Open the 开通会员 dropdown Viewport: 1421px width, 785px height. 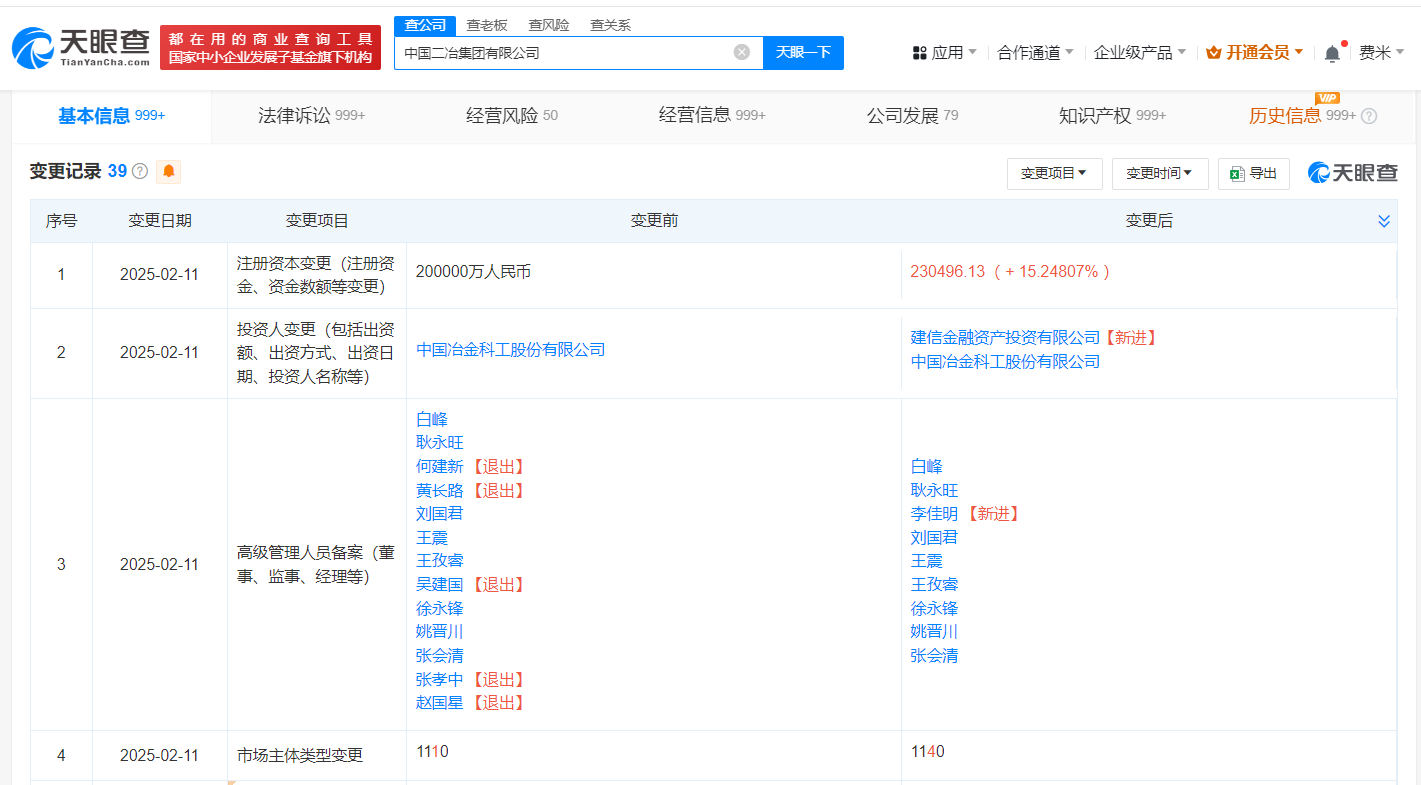(1254, 53)
